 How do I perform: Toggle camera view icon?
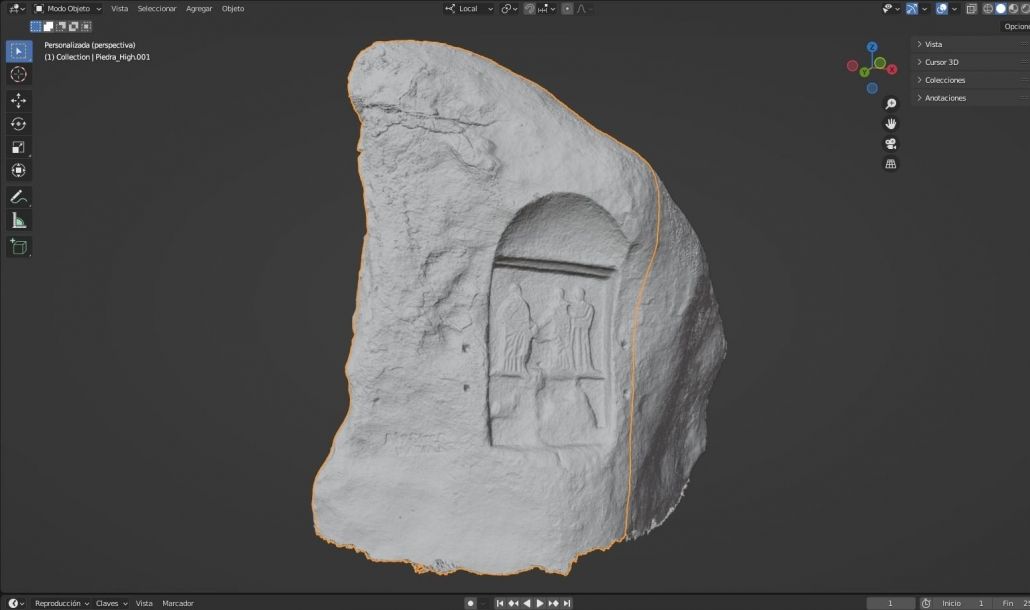point(891,144)
